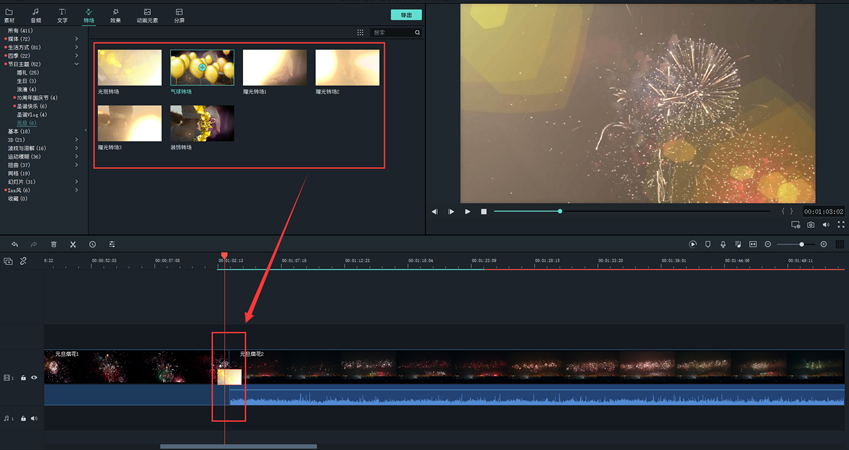
Task: Enter fullscreen preview mode
Action: click(841, 225)
